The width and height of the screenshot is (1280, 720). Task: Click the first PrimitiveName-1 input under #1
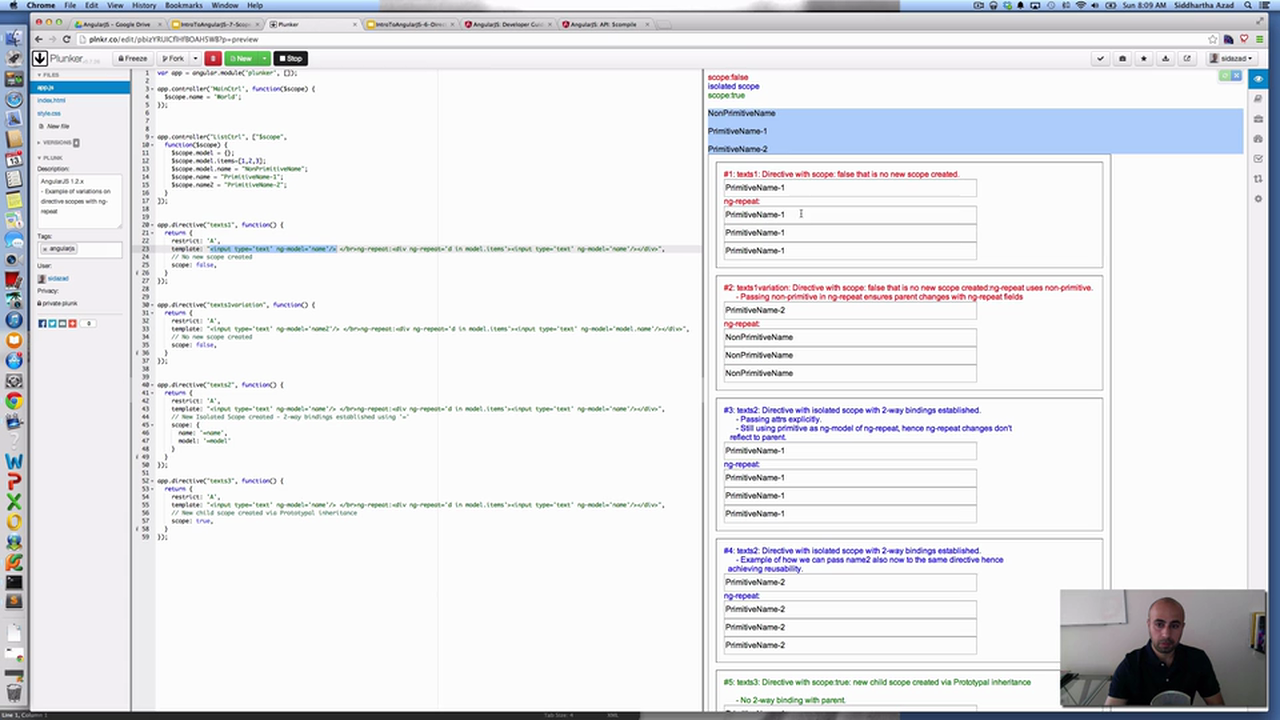tap(850, 188)
